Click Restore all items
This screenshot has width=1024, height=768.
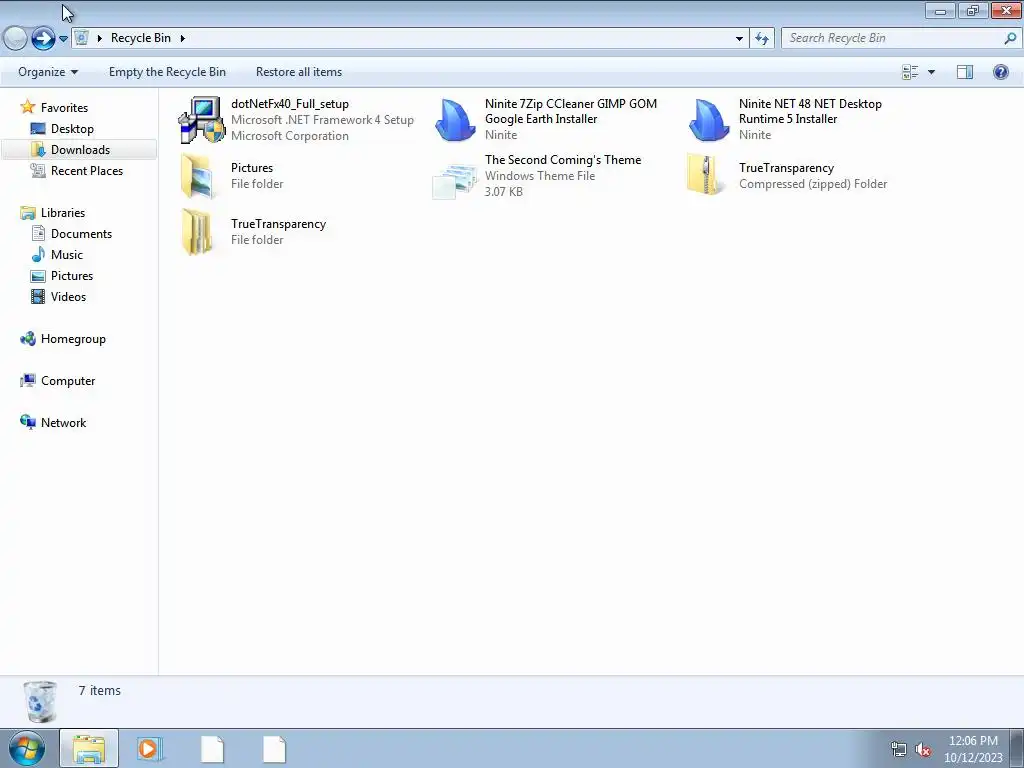click(x=299, y=72)
